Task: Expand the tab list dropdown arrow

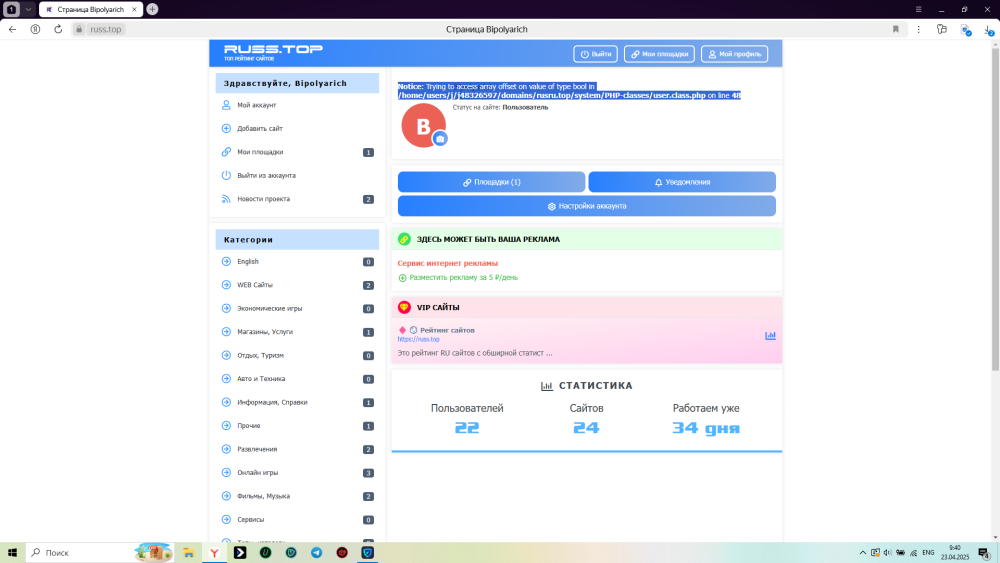Action: 27,9
